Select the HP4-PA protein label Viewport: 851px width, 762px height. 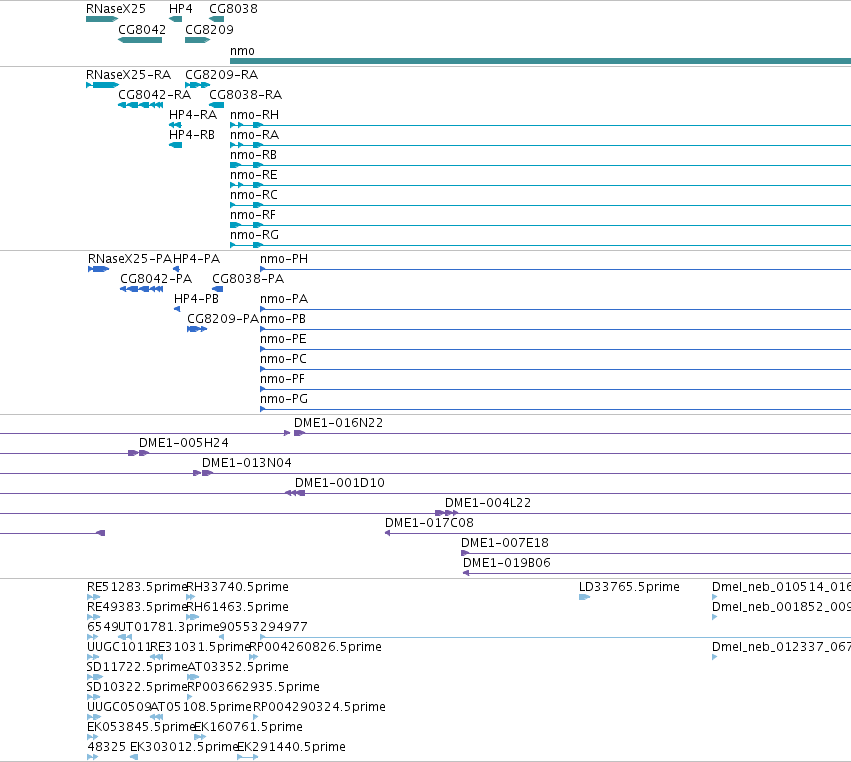(x=196, y=259)
